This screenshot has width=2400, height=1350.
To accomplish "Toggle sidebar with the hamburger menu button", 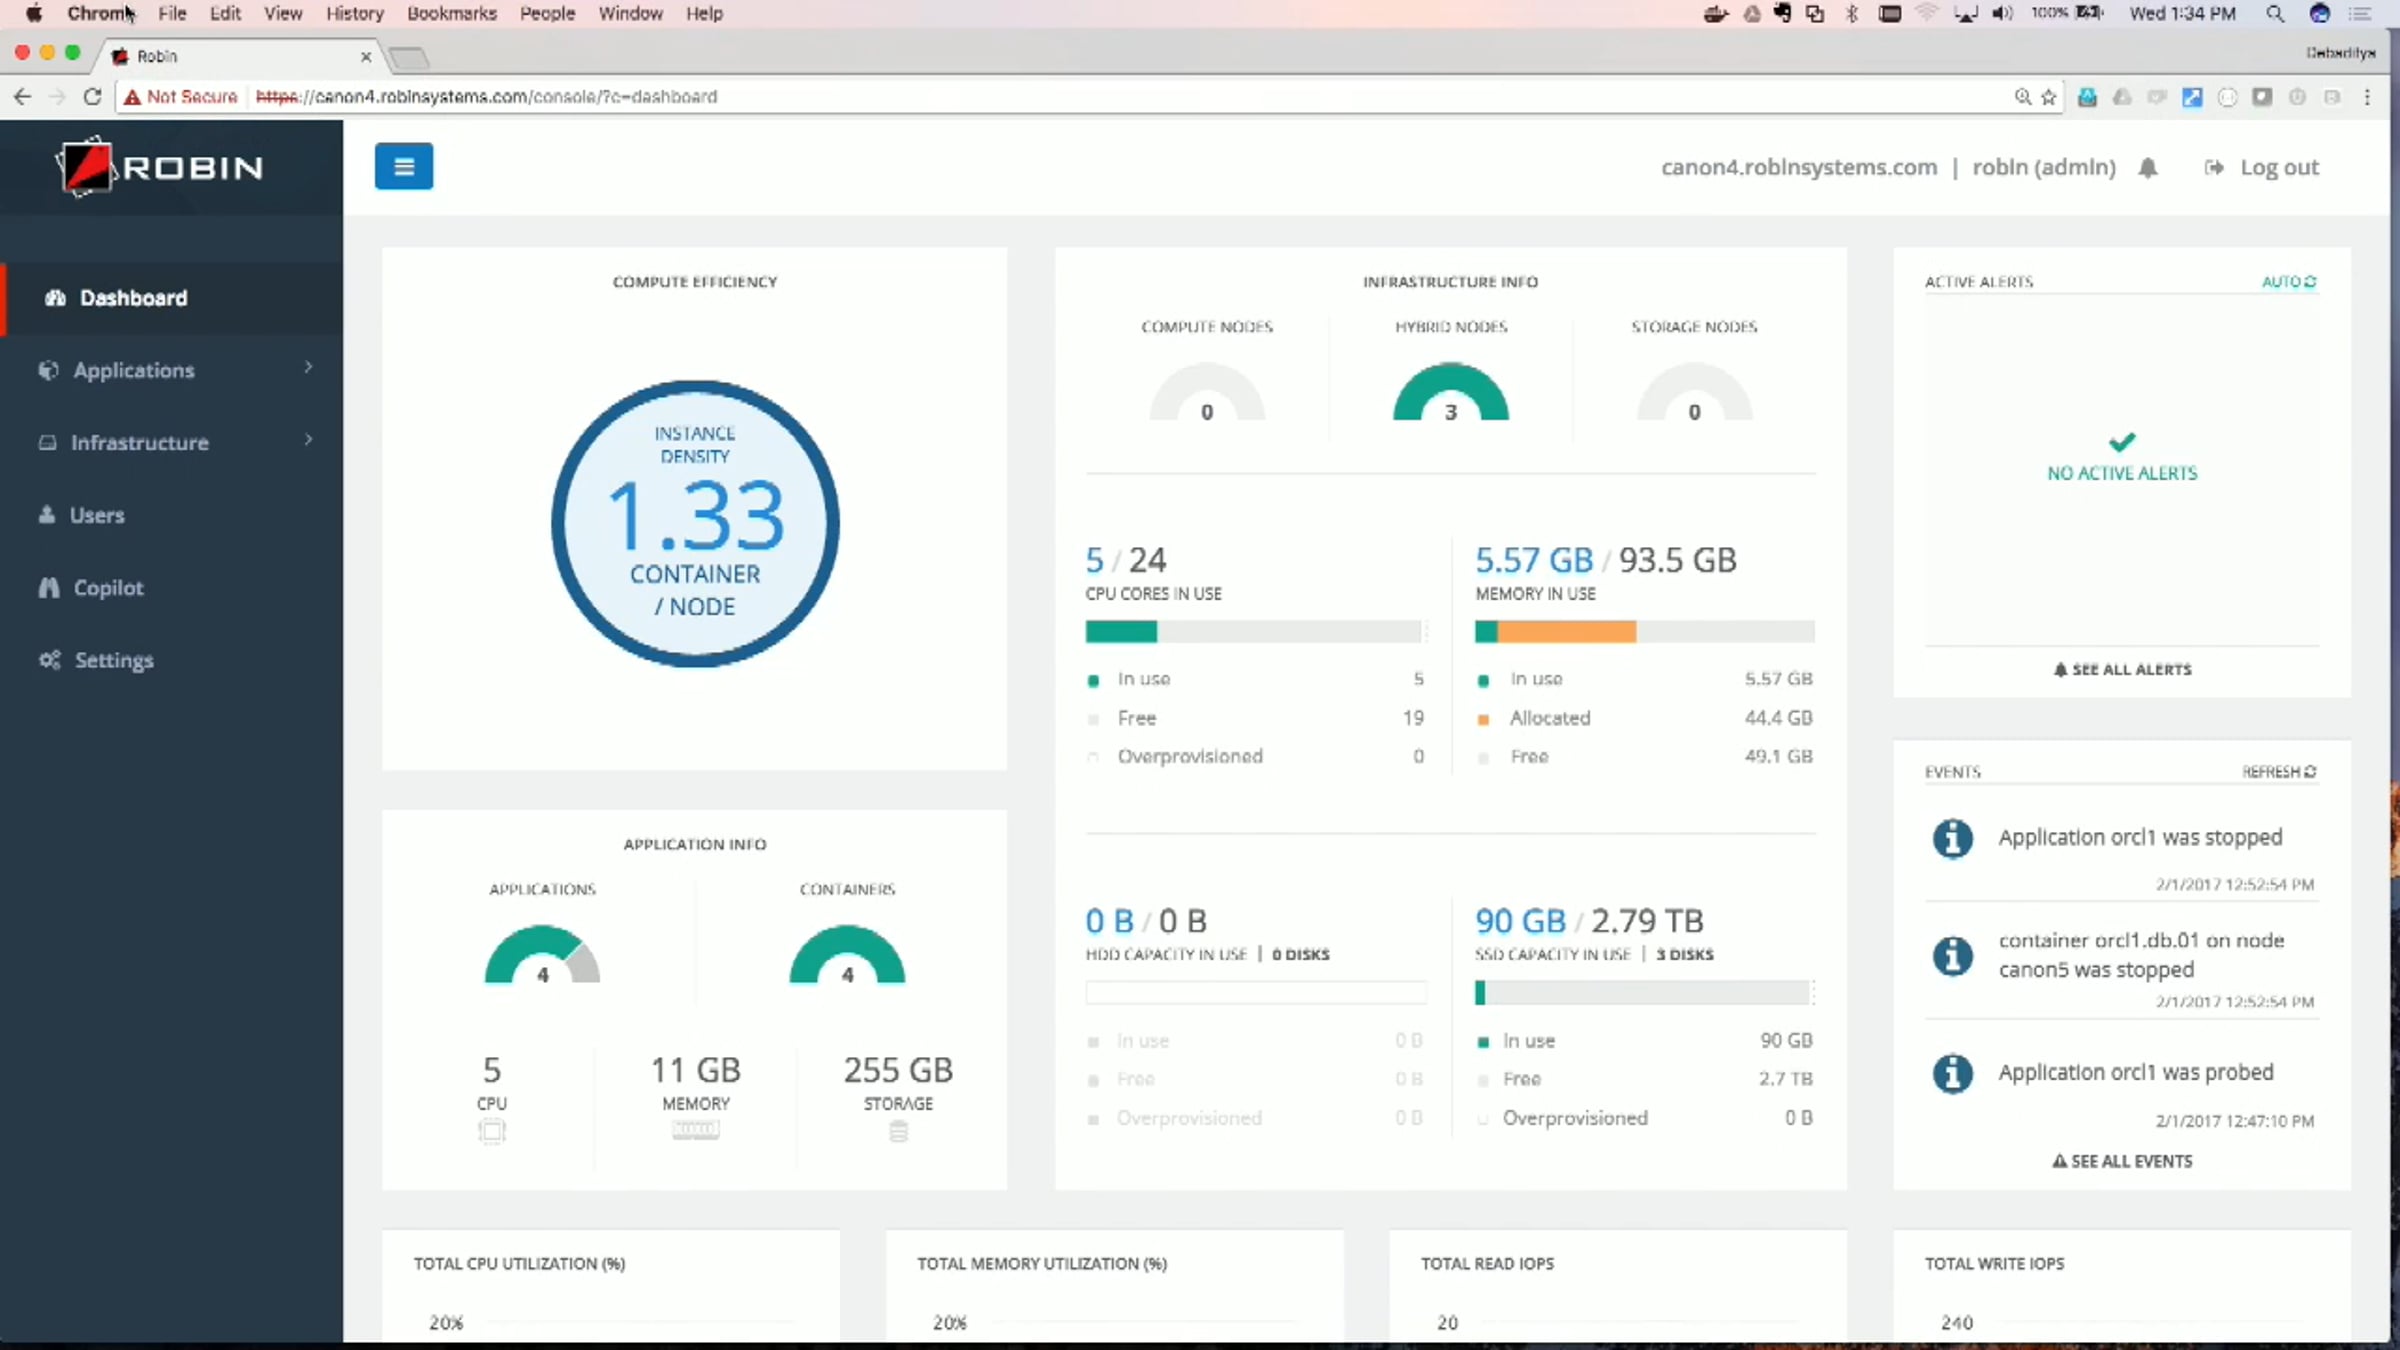I will (x=404, y=166).
